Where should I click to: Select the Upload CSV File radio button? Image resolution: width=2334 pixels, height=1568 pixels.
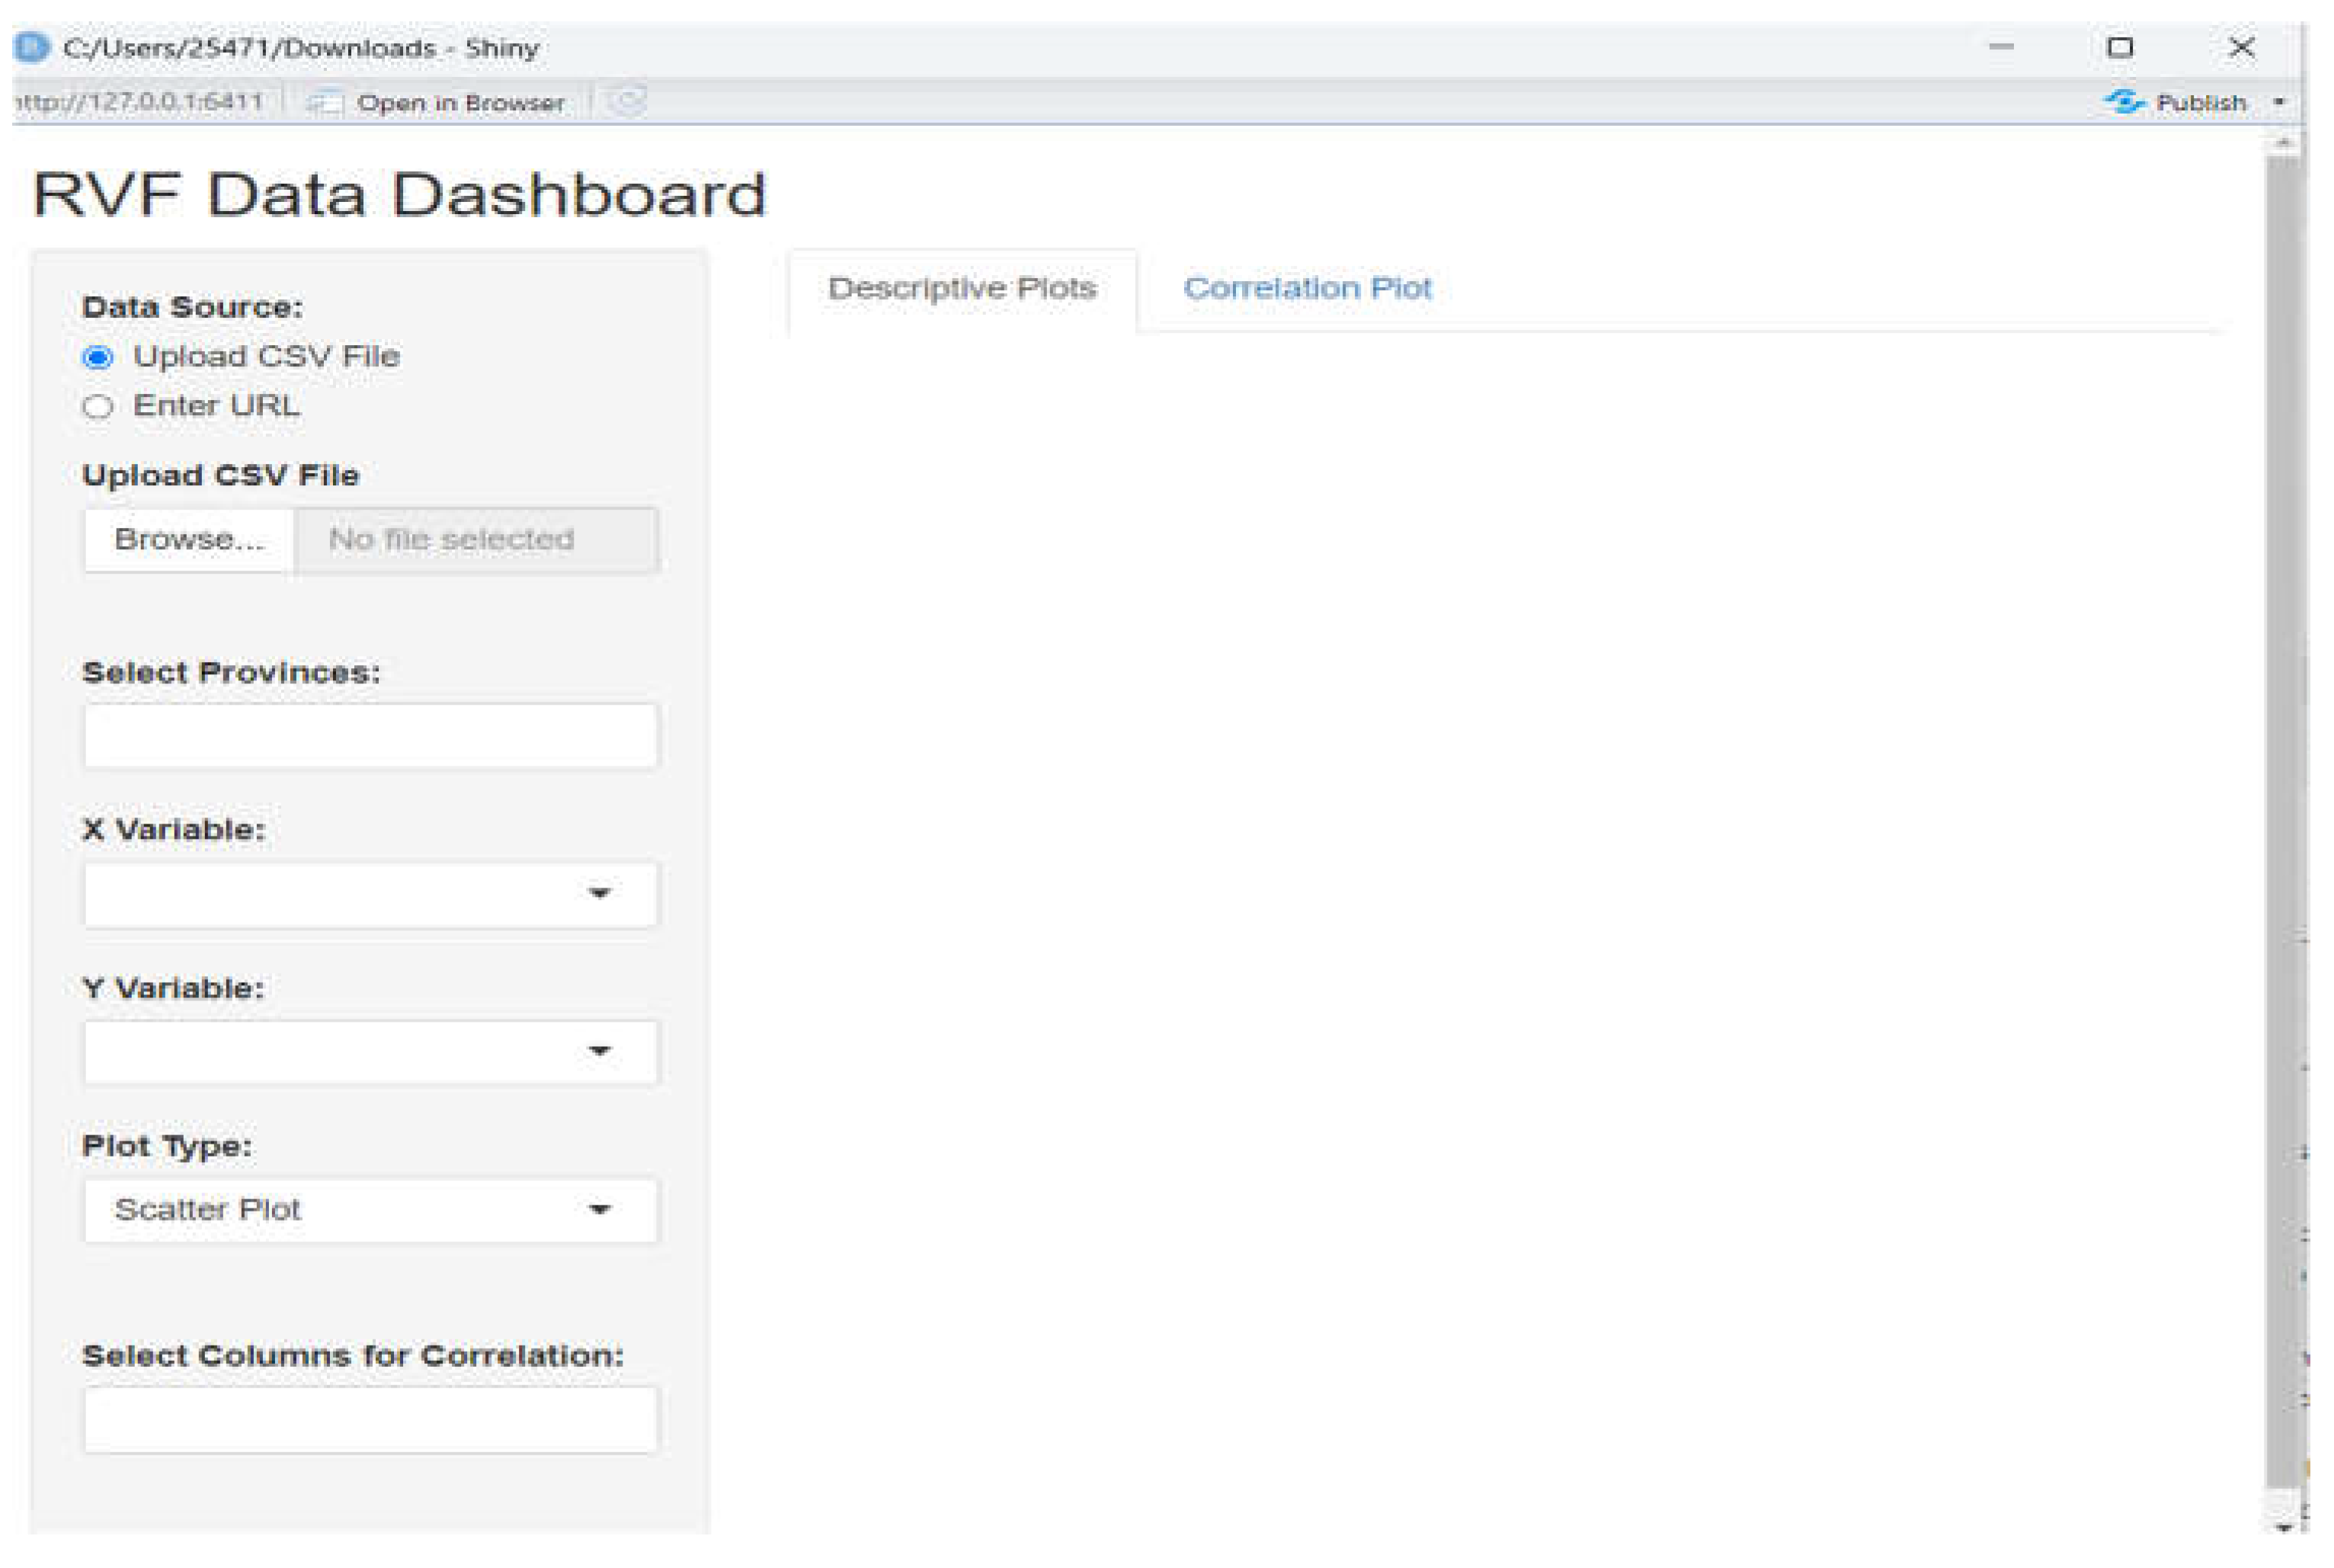click(x=98, y=357)
